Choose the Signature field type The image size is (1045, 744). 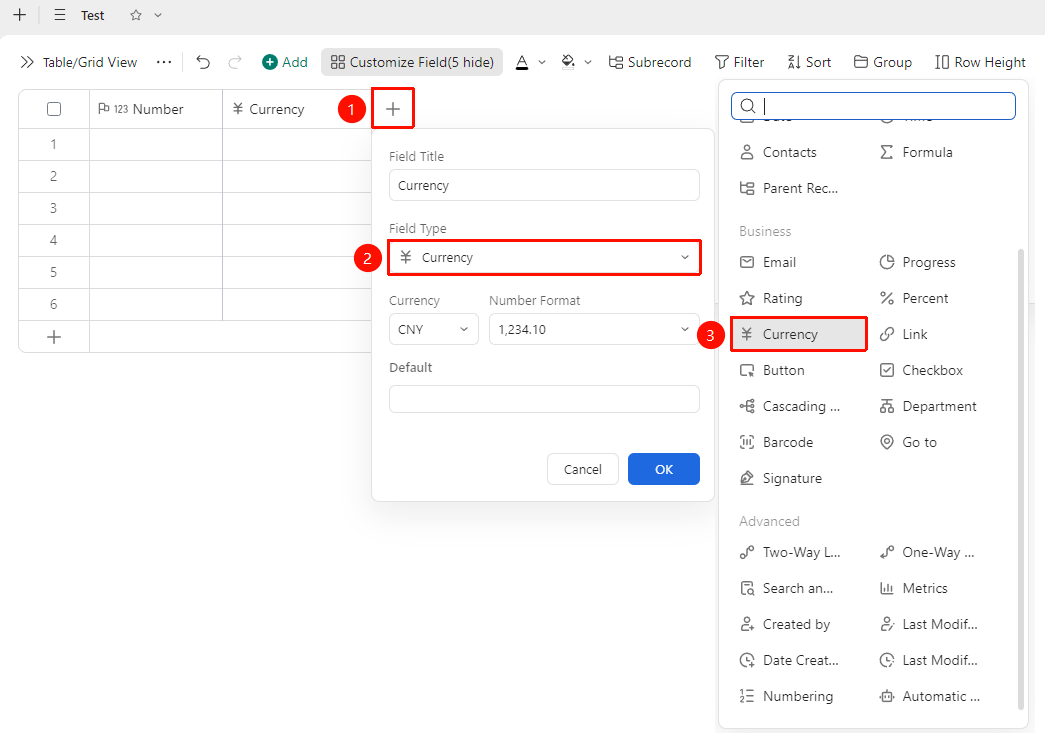(780, 478)
